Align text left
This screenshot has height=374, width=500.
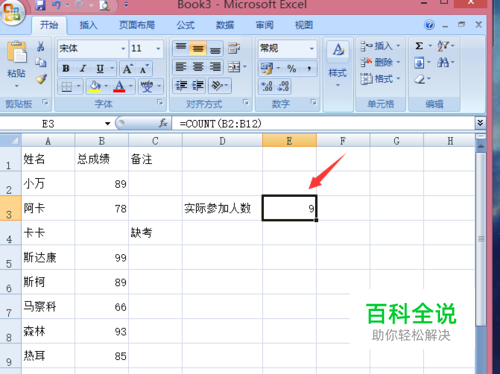coord(181,67)
